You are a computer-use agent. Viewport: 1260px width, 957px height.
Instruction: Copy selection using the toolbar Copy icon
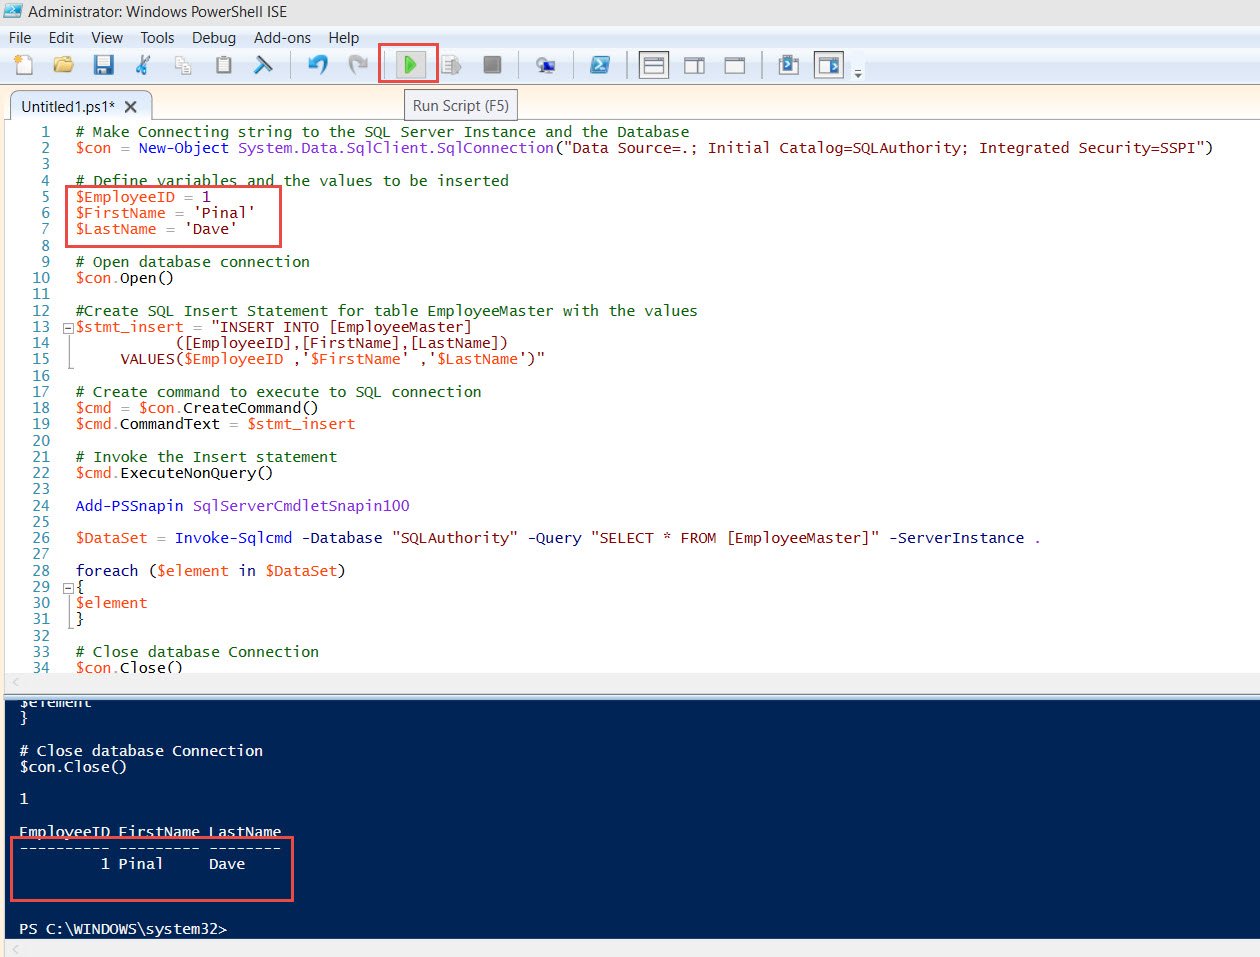183,65
